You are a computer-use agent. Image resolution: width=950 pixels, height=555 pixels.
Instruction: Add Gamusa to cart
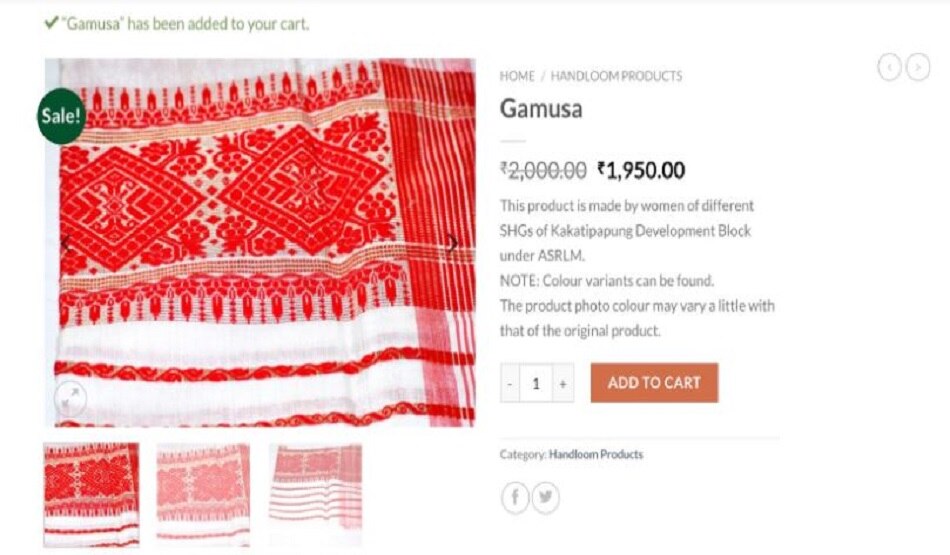click(654, 383)
